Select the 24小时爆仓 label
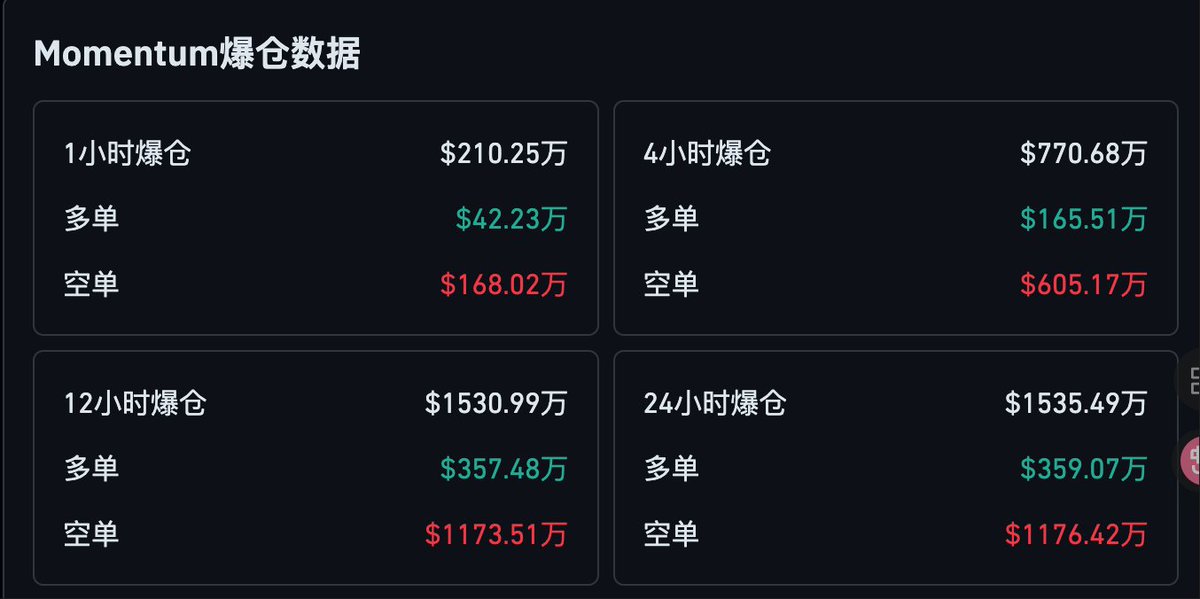This screenshot has width=1200, height=599. click(x=715, y=403)
